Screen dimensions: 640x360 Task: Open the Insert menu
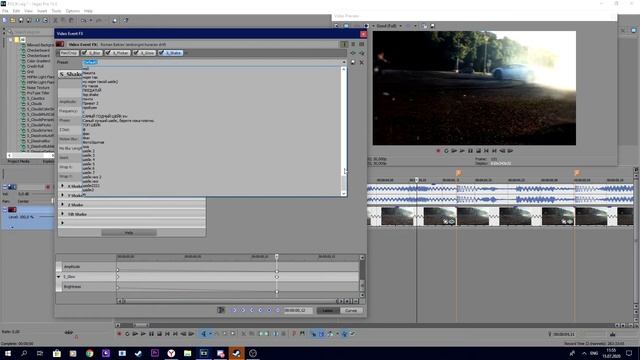42,11
